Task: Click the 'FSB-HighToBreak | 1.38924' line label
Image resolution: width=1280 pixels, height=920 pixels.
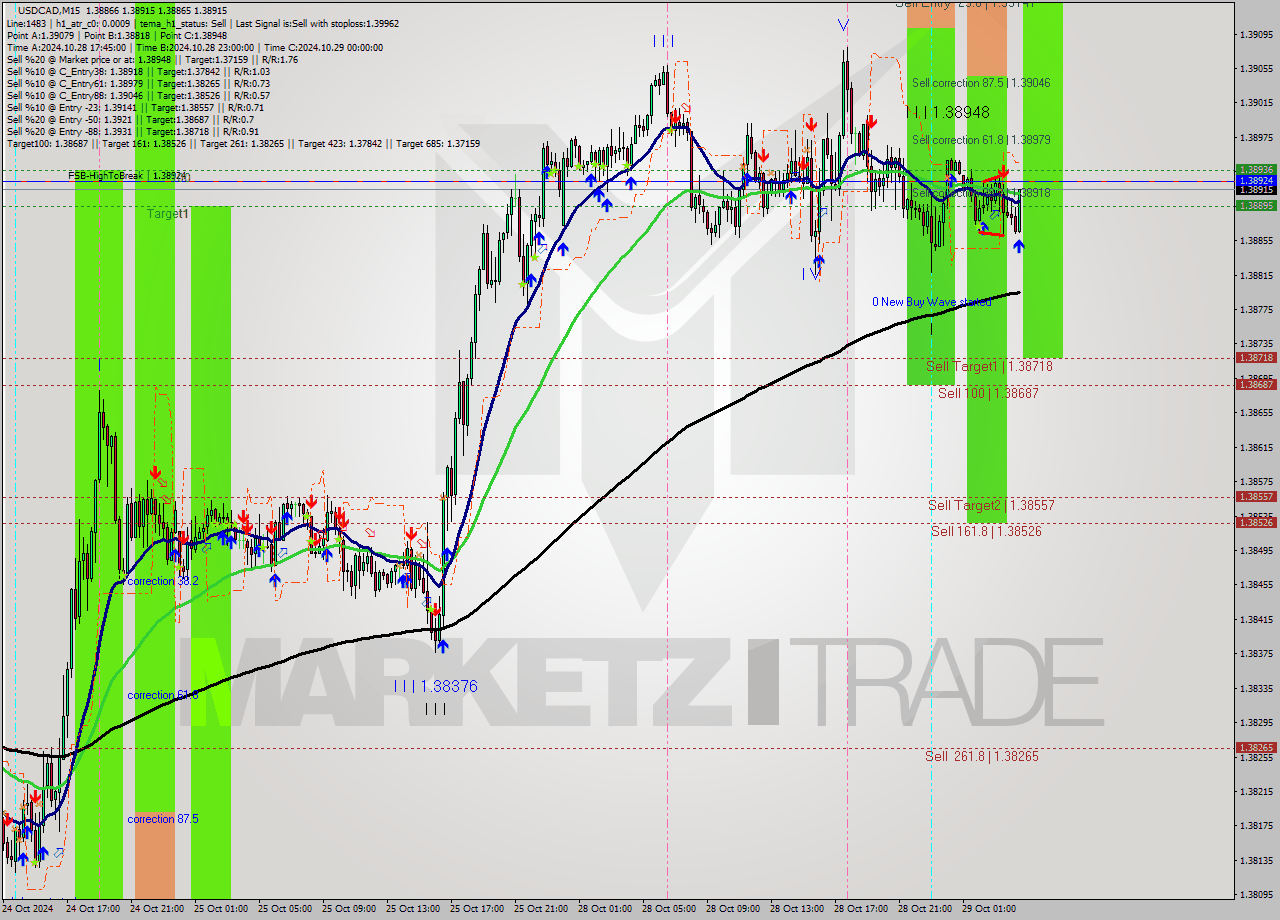Action: pyautogui.click(x=128, y=176)
